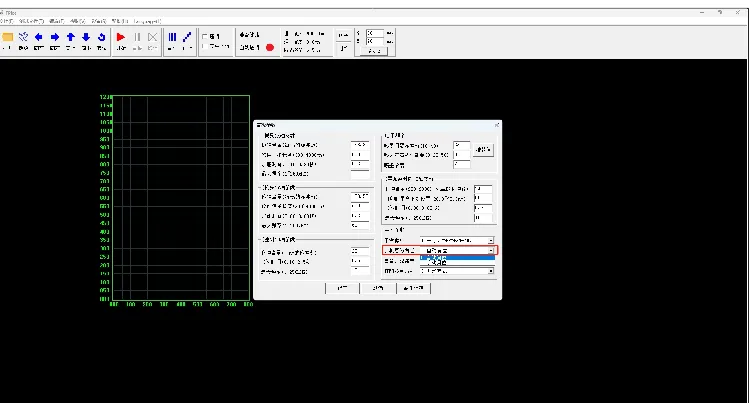Image resolution: width=749 pixels, height=403 pixels.
Task: Open the Language menu in menu bar
Action: coord(147,21)
